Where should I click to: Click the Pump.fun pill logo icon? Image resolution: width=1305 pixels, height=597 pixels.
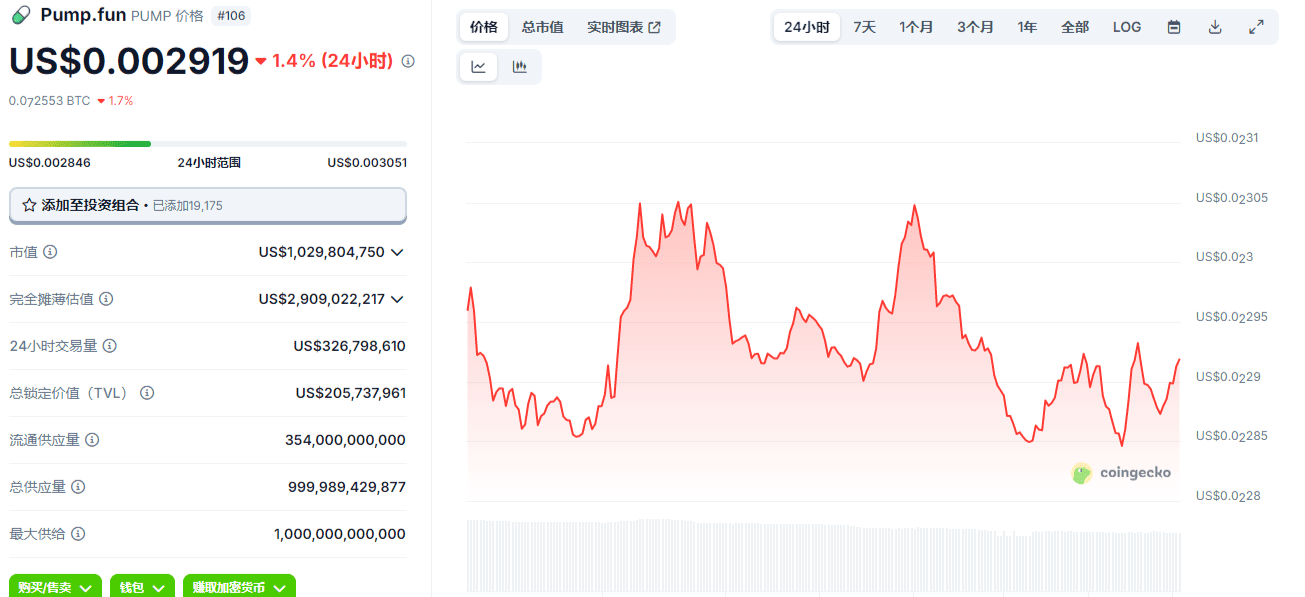(21, 15)
